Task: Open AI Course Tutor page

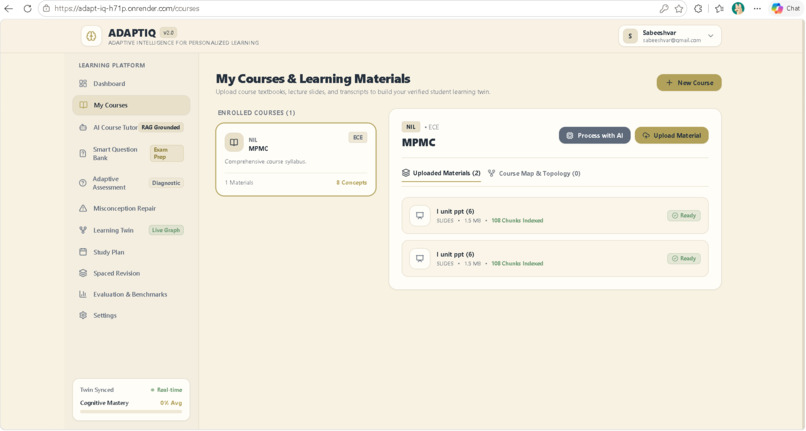Action: point(131,127)
